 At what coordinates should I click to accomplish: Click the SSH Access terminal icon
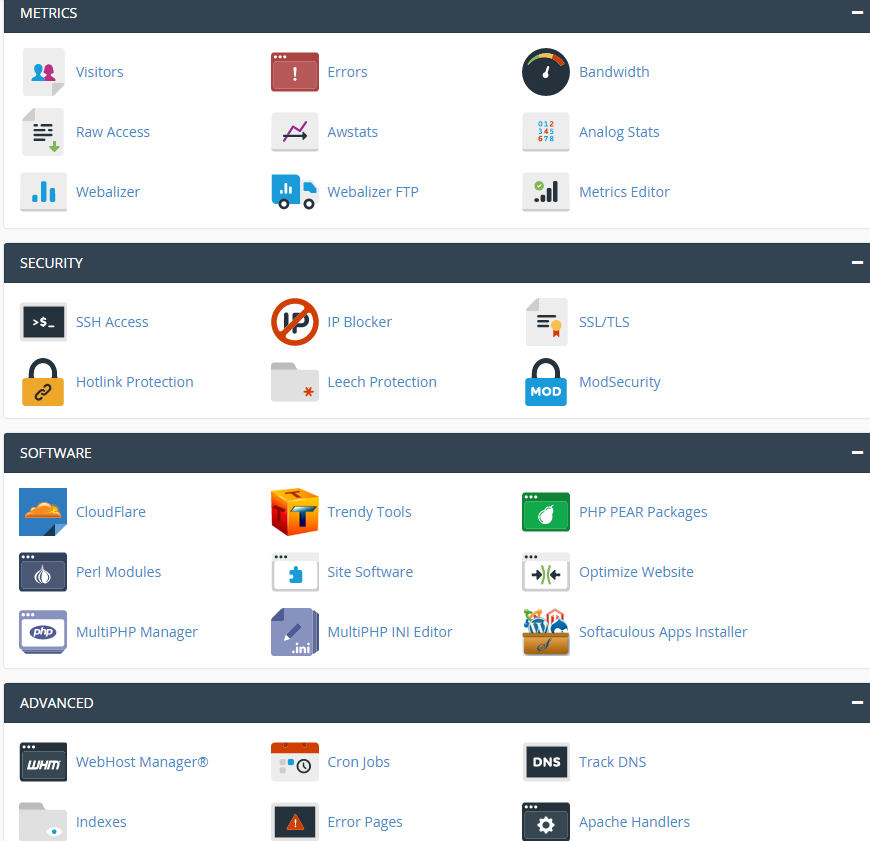[x=43, y=321]
